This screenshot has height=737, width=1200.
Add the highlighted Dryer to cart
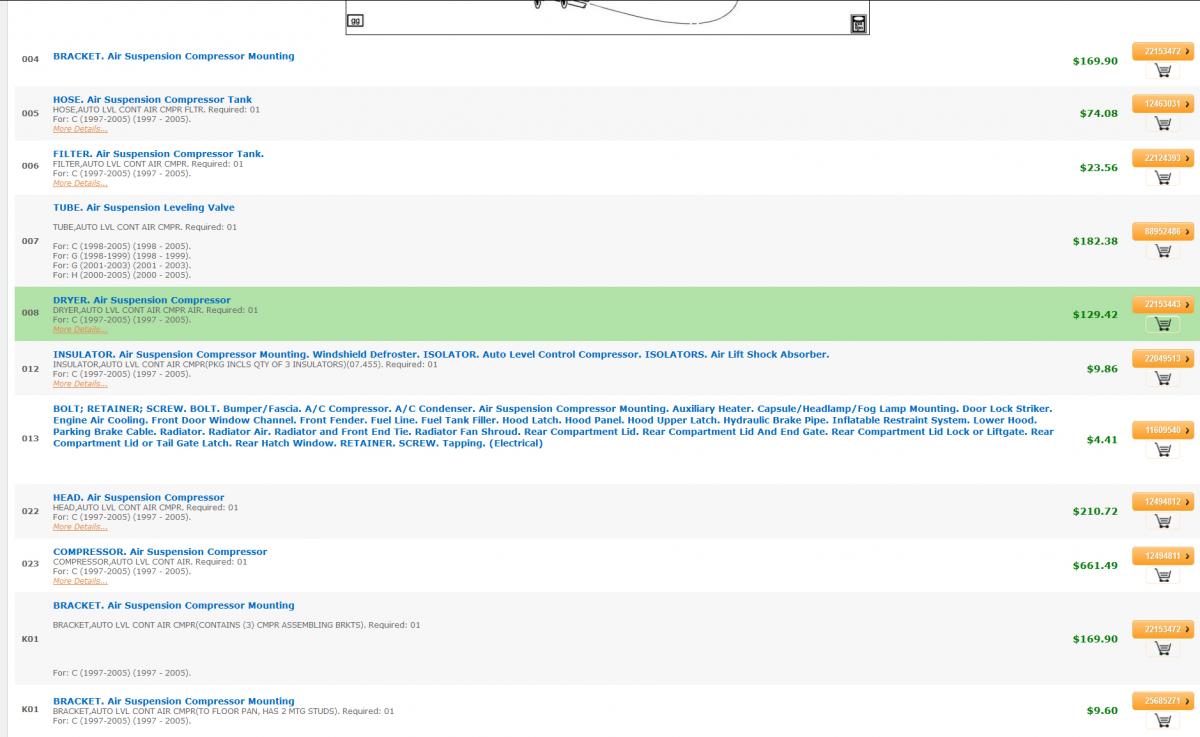pos(1162,324)
